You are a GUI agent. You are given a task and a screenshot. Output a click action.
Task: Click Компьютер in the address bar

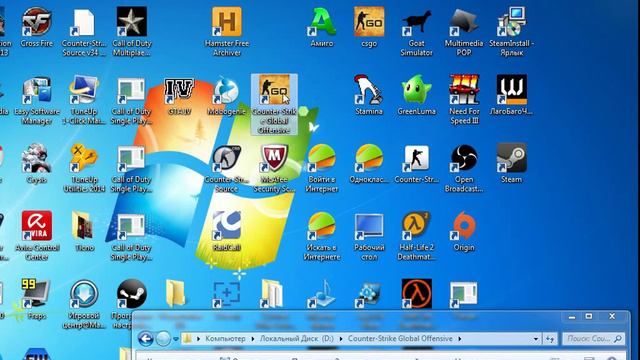click(x=225, y=338)
